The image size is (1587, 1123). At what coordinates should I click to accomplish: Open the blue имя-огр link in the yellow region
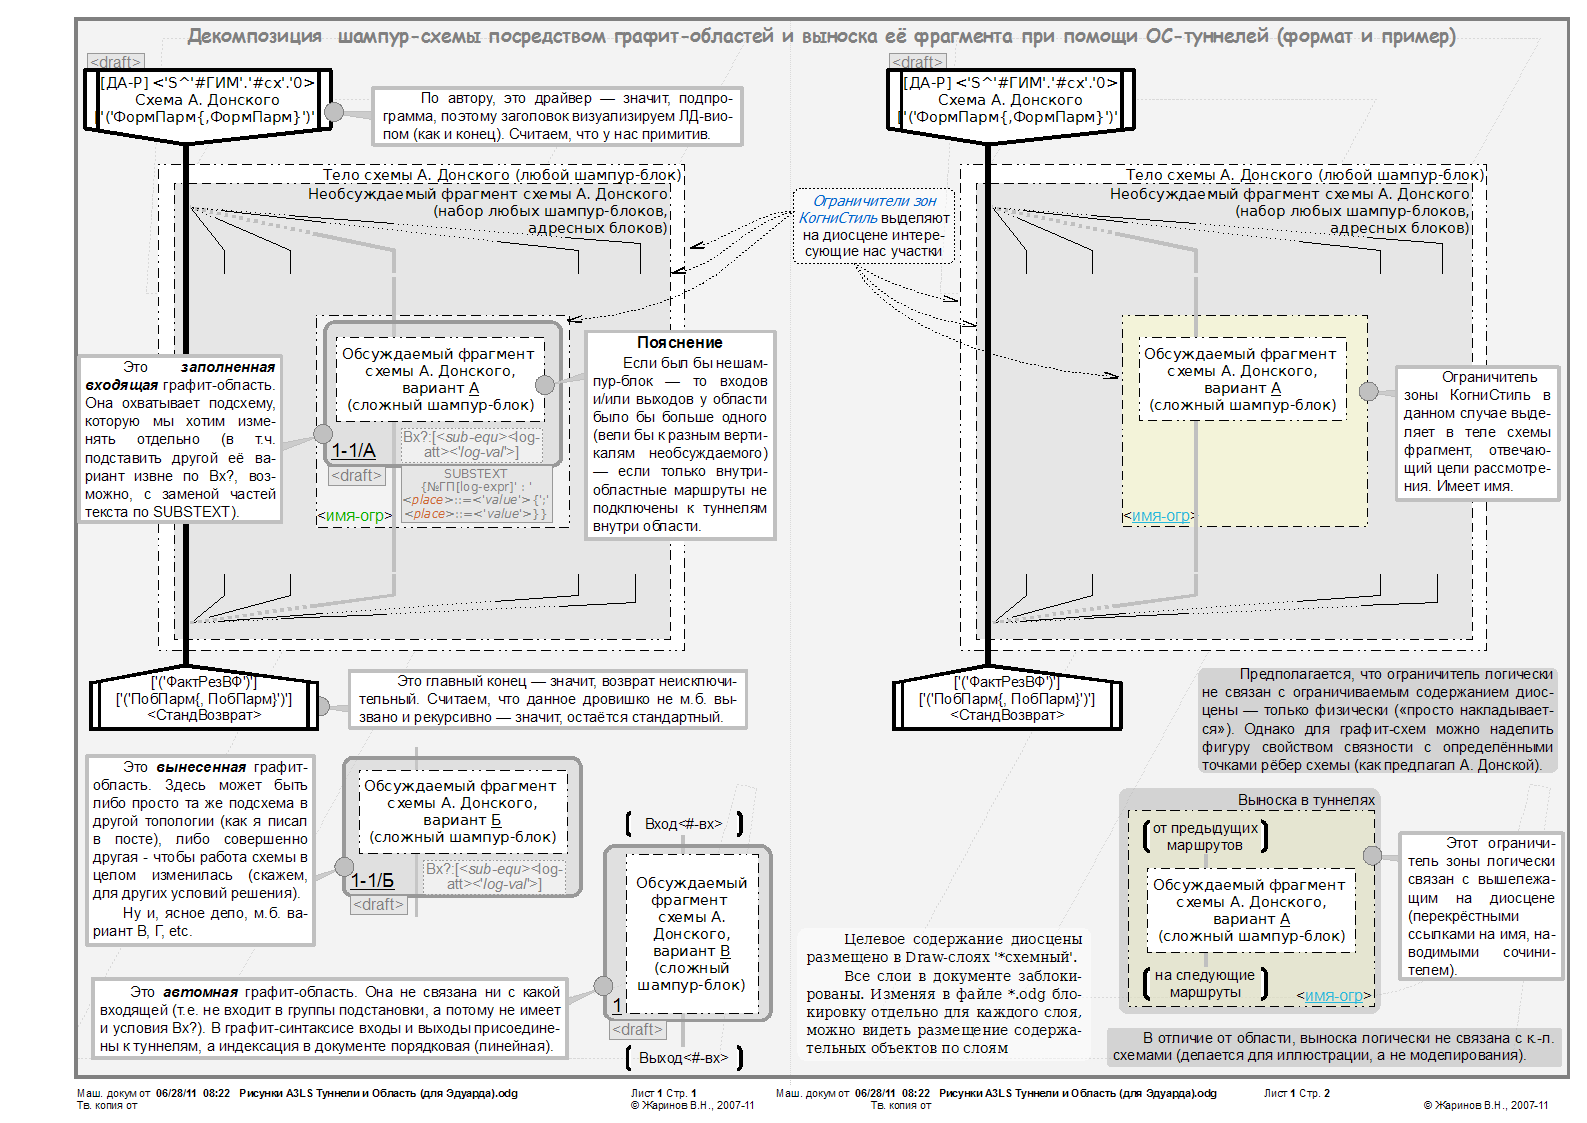[x=1159, y=516]
